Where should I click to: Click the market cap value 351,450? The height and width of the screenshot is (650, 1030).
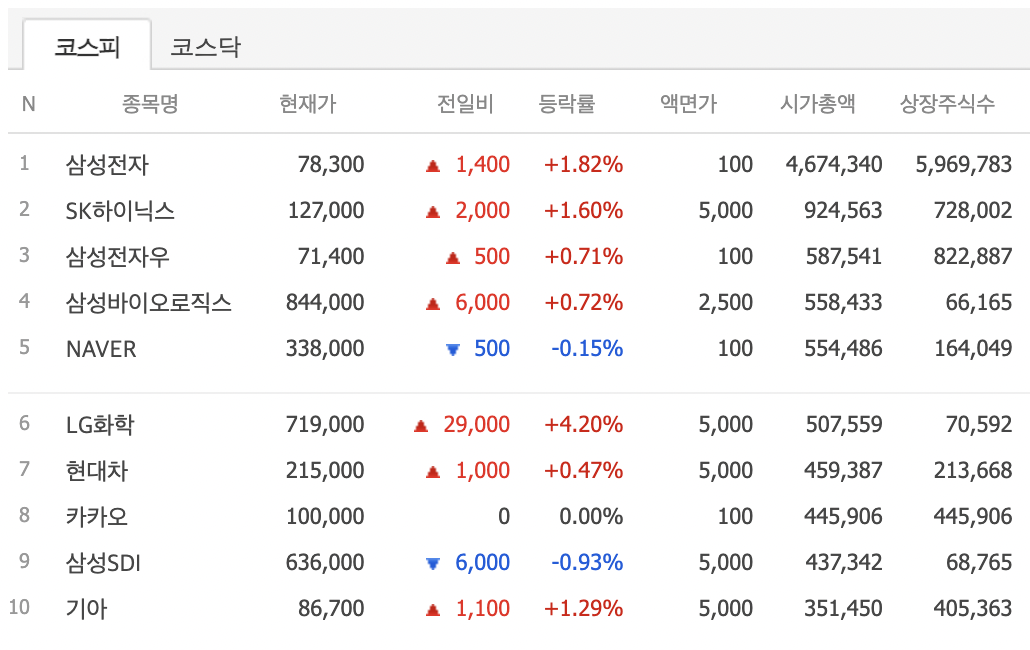[843, 608]
